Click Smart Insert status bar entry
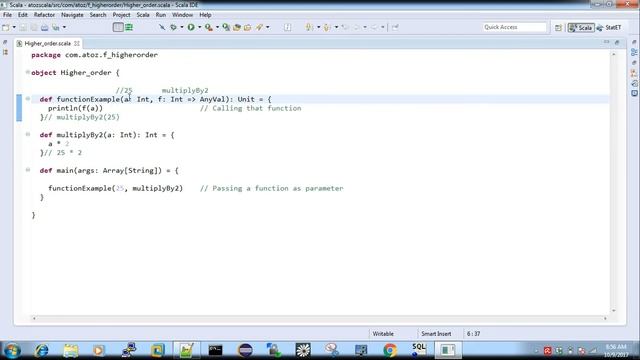Viewport: 640px width, 360px height. pos(436,334)
